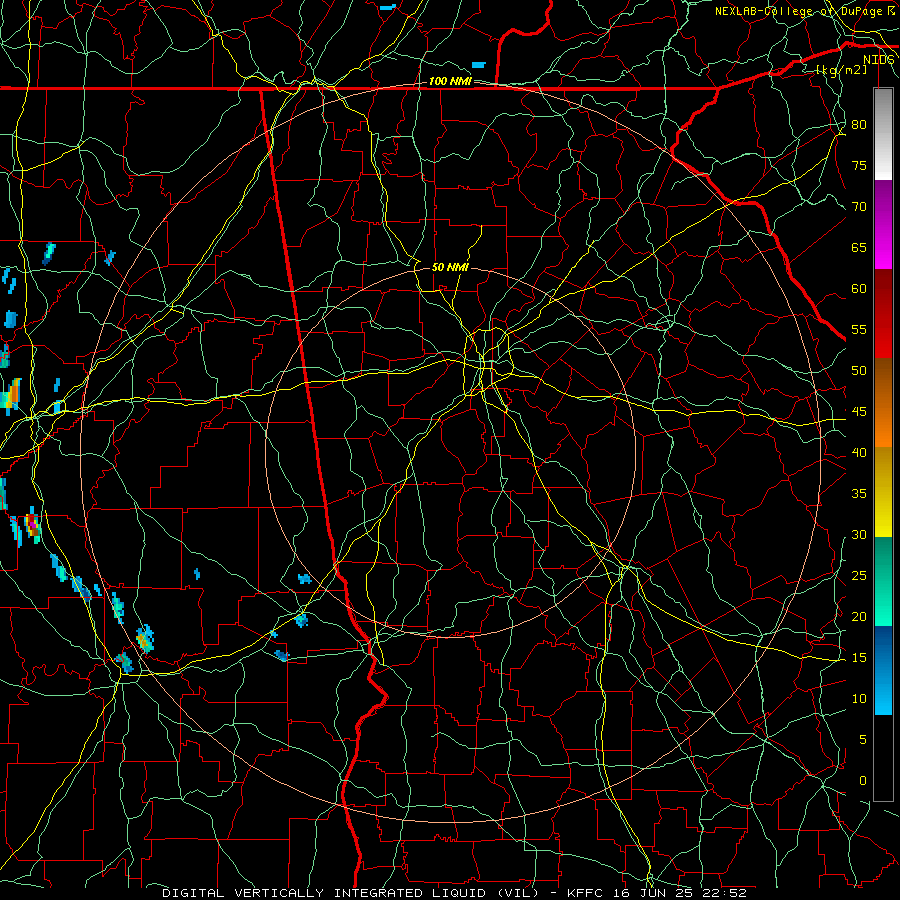Select the 45 value on the VIL scale
Screen dimensions: 900x900
click(859, 412)
